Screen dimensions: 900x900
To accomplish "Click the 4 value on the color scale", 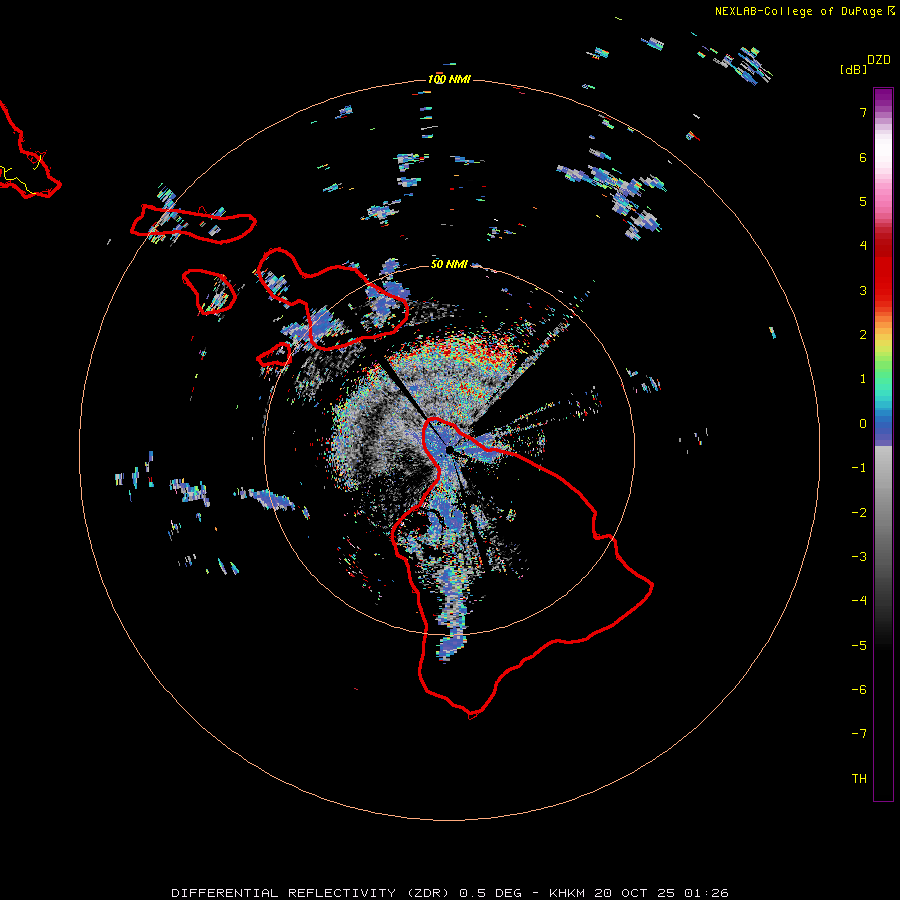I will [x=863, y=246].
